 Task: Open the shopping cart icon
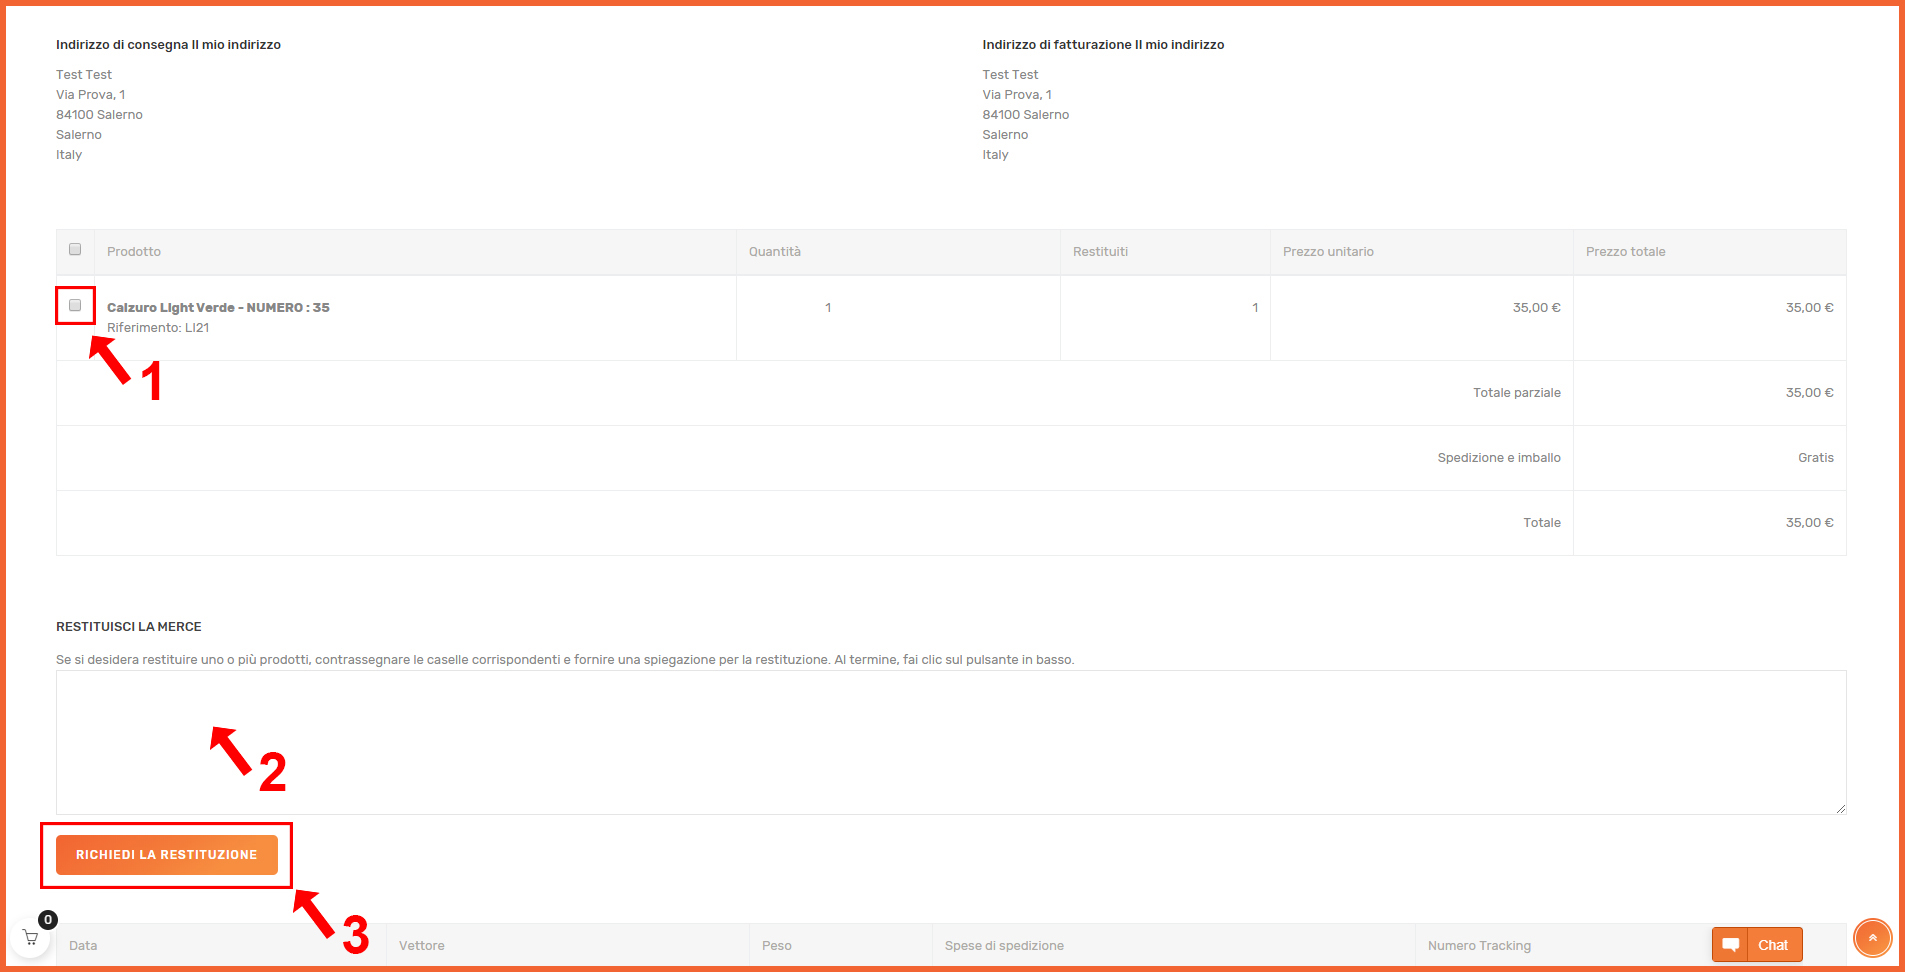[30, 938]
